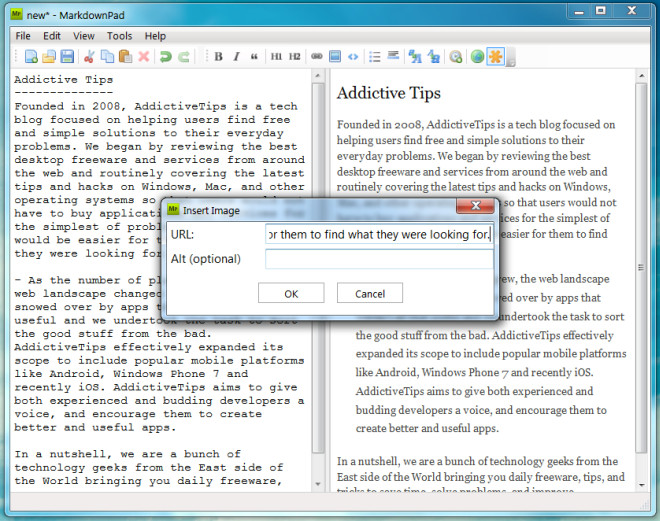Image resolution: width=660 pixels, height=521 pixels.
Task: Click the first text conversion icon after the rule icon
Action: 415,56
